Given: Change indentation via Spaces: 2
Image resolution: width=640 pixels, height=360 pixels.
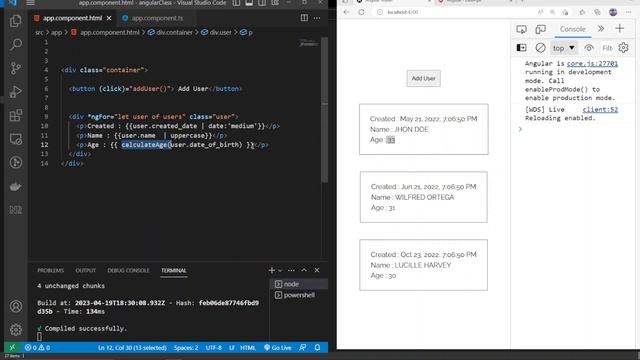Looking at the screenshot, I should click(x=186, y=348).
